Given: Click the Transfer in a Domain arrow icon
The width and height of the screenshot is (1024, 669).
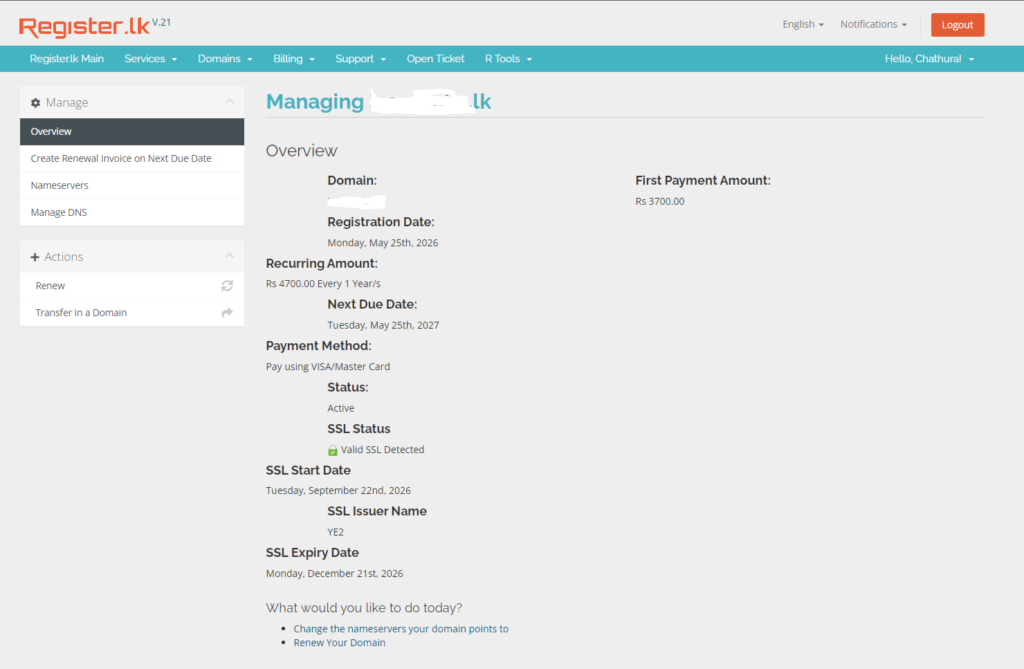Looking at the screenshot, I should [227, 312].
